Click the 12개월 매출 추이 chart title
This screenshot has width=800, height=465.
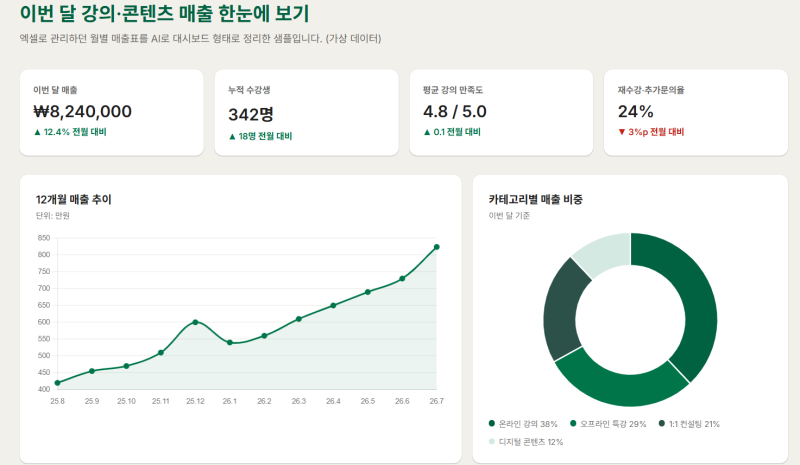pyautogui.click(x=73, y=199)
